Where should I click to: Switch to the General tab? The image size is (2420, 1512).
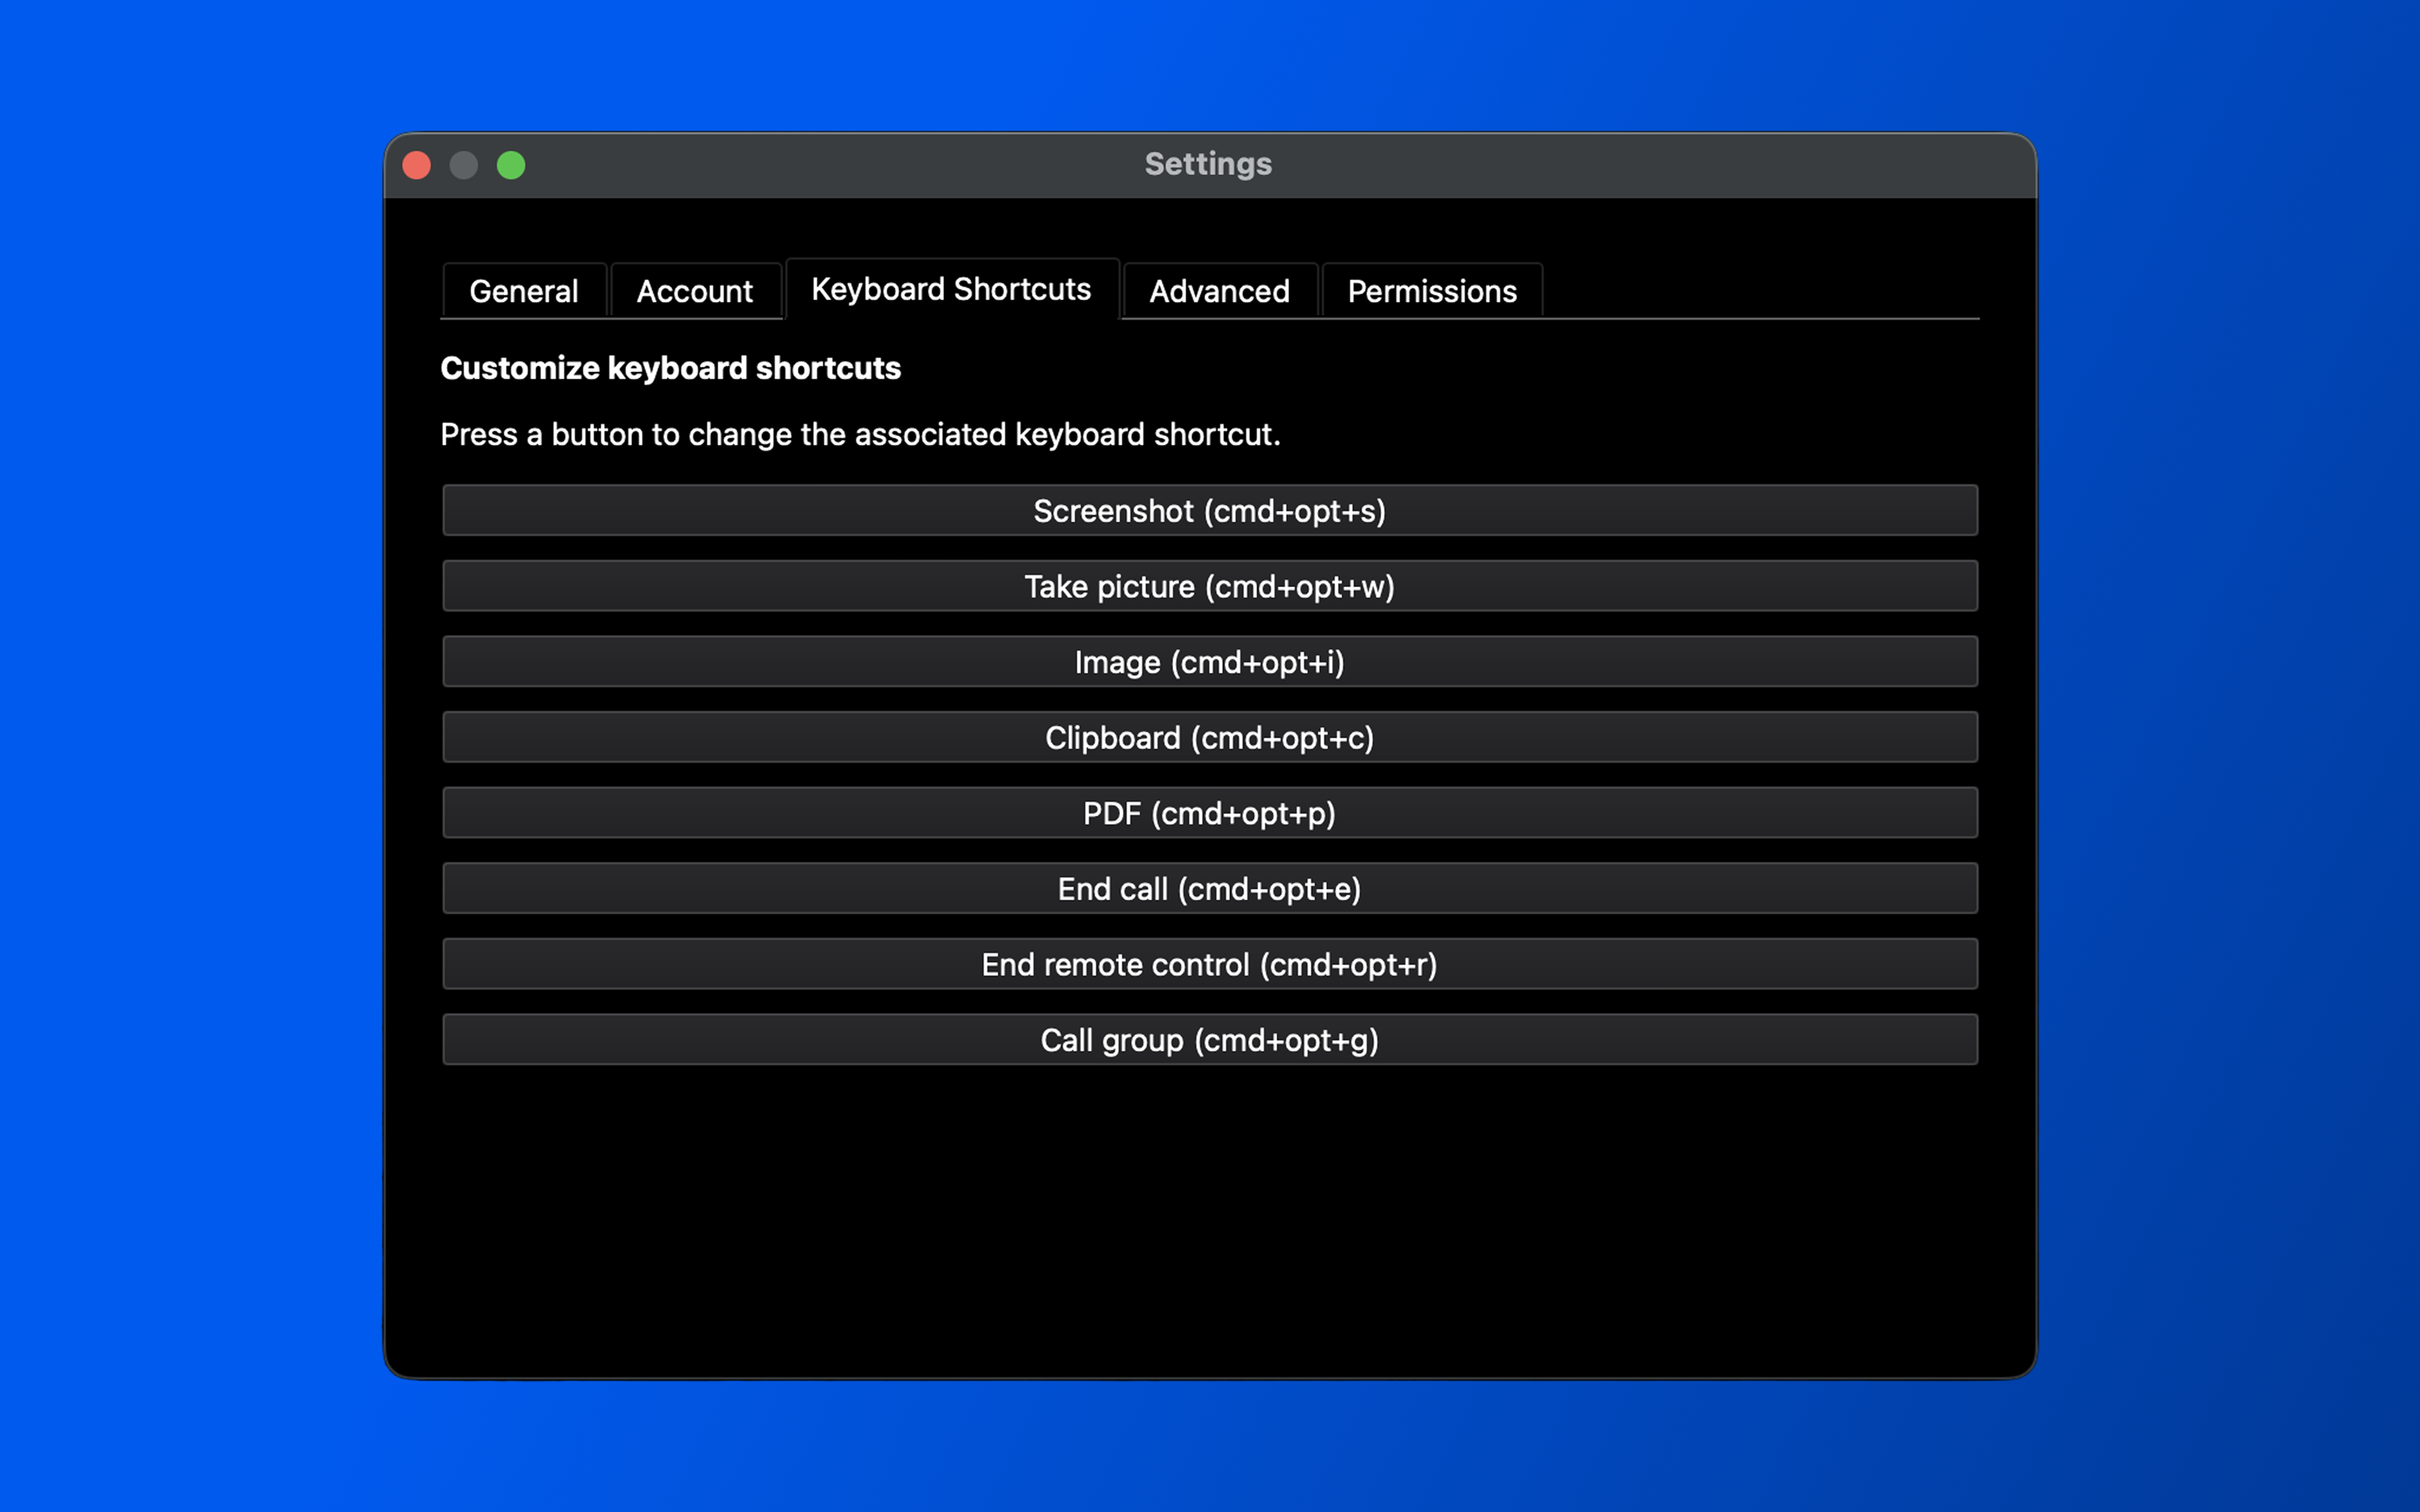[524, 290]
